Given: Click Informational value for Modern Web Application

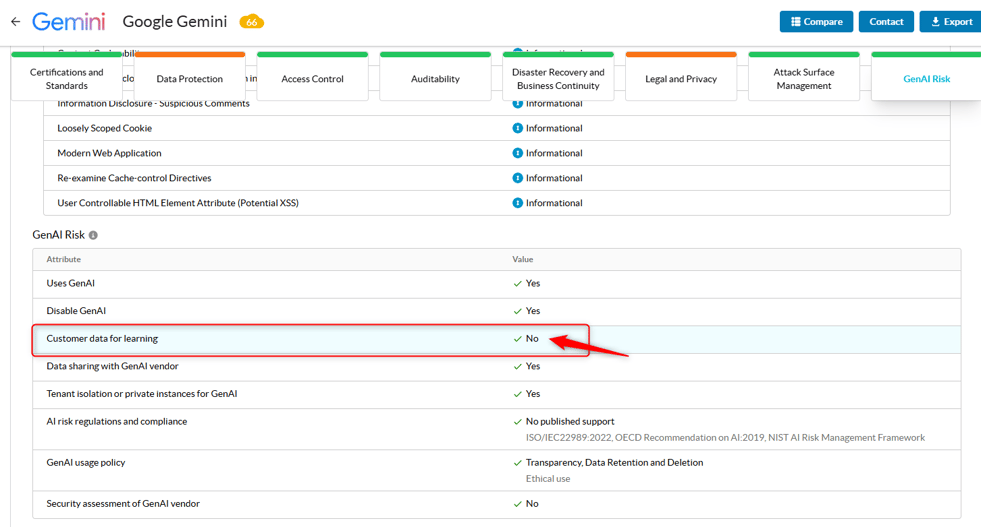Looking at the screenshot, I should [x=554, y=153].
